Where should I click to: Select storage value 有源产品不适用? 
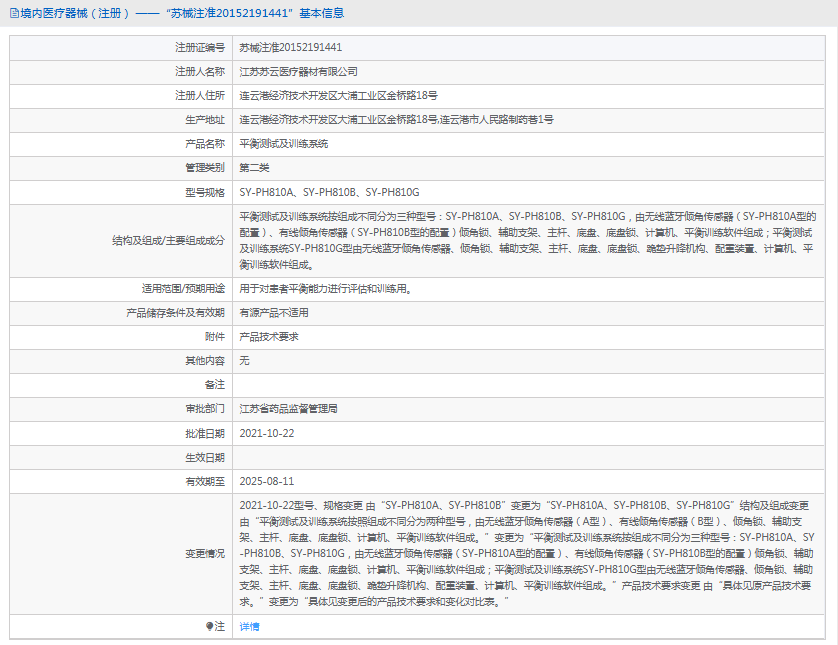click(274, 313)
